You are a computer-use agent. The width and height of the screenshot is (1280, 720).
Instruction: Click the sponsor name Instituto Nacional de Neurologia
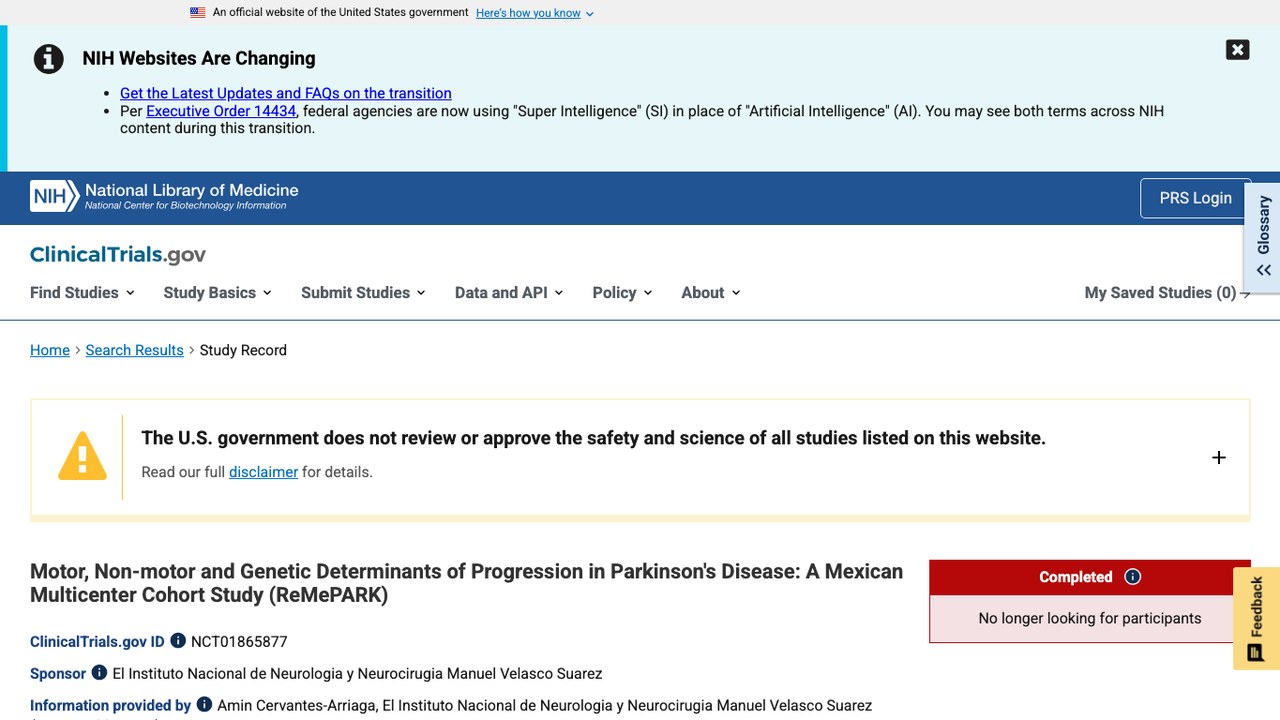click(x=357, y=674)
